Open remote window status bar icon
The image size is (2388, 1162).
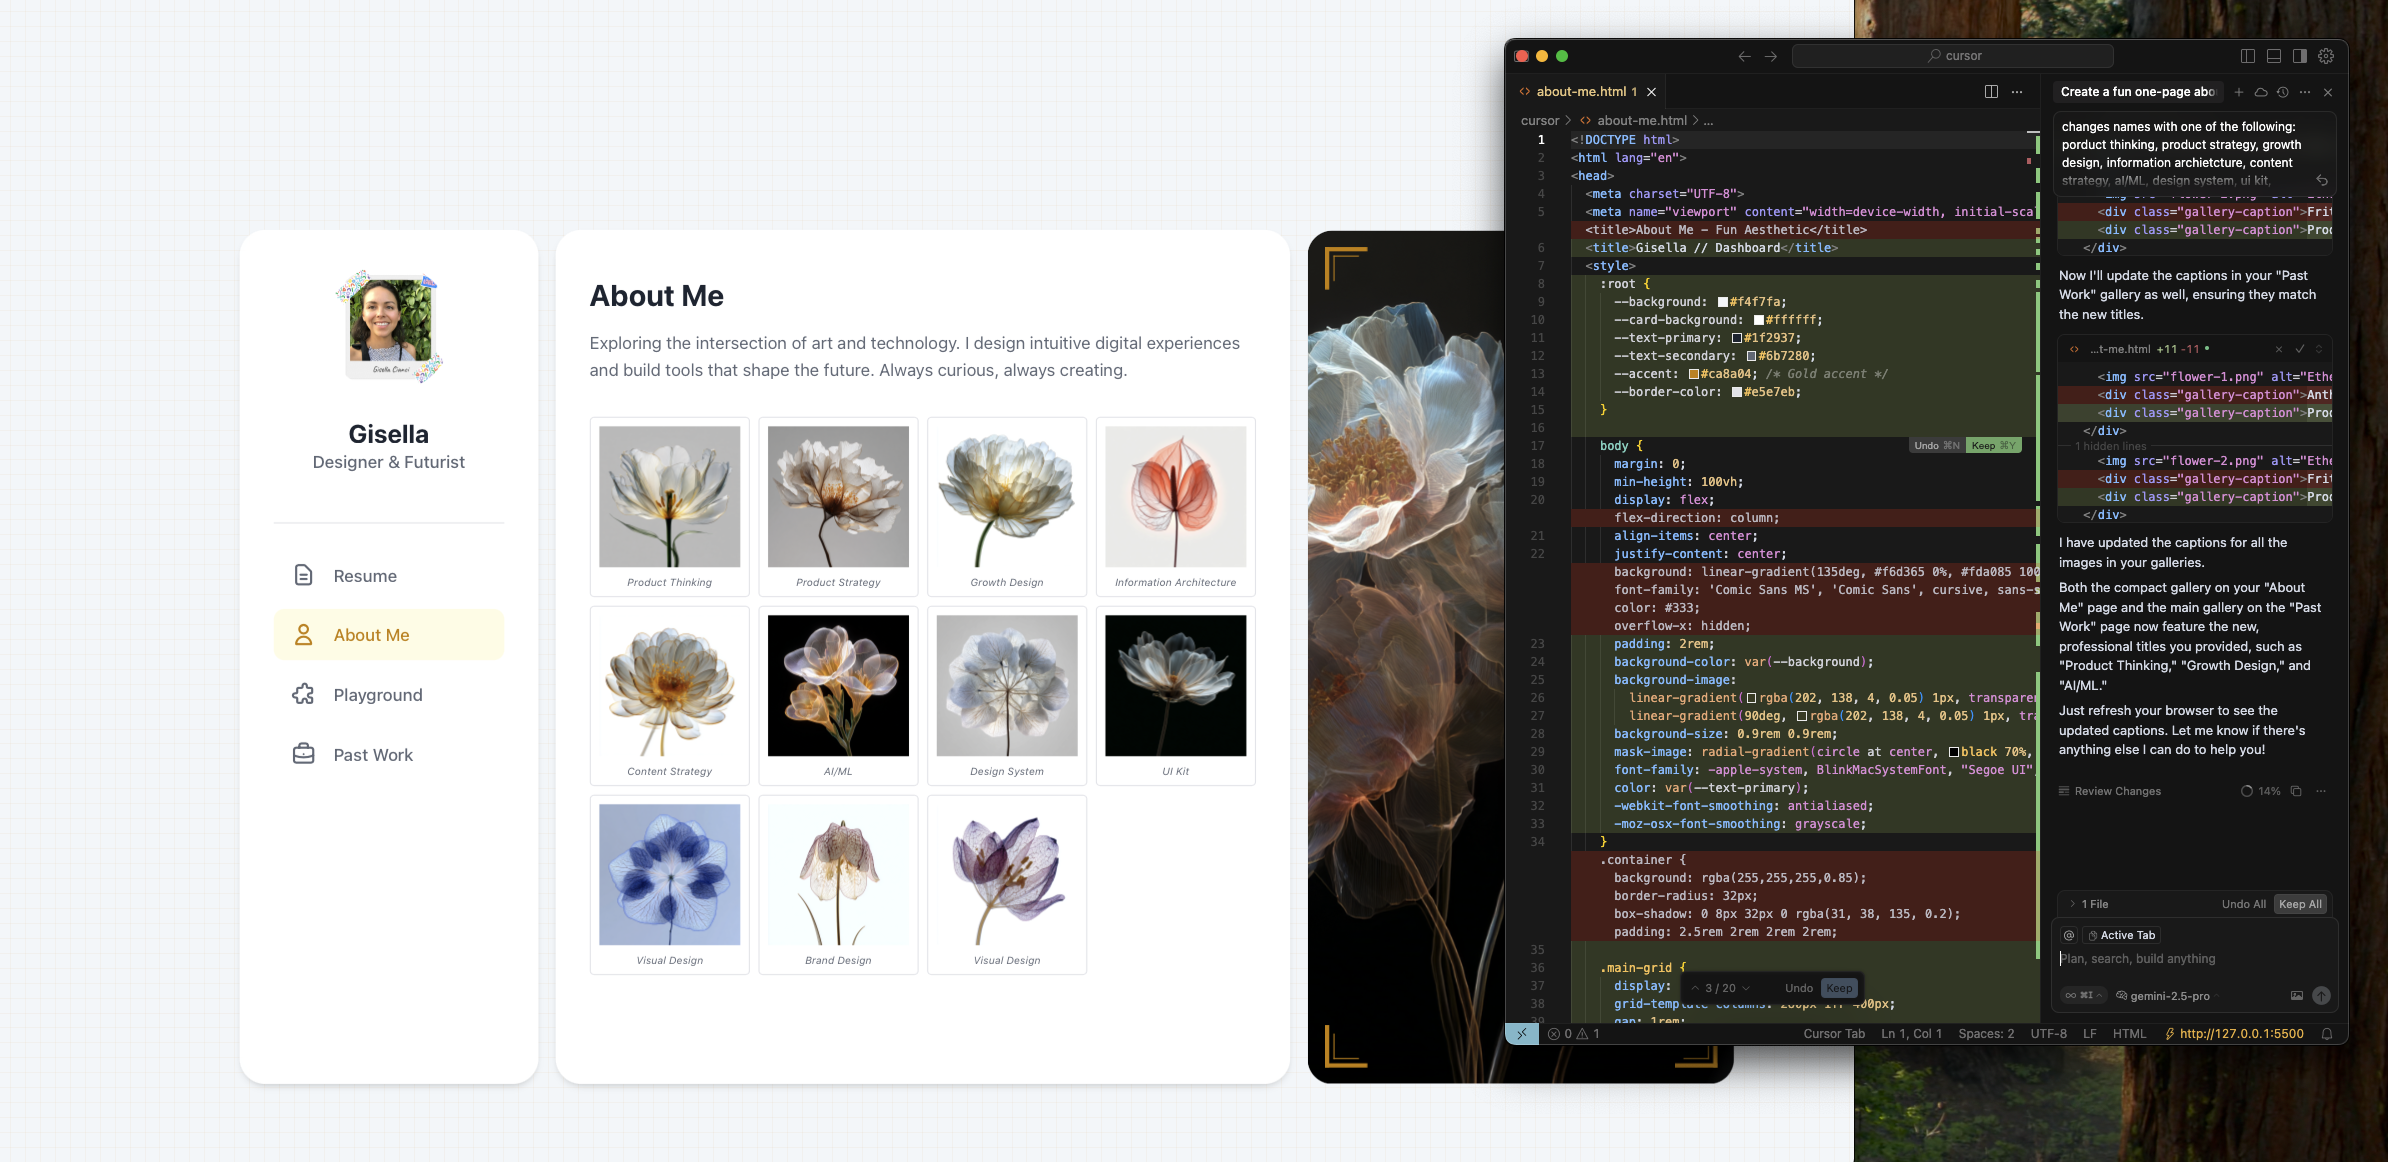click(1521, 1034)
